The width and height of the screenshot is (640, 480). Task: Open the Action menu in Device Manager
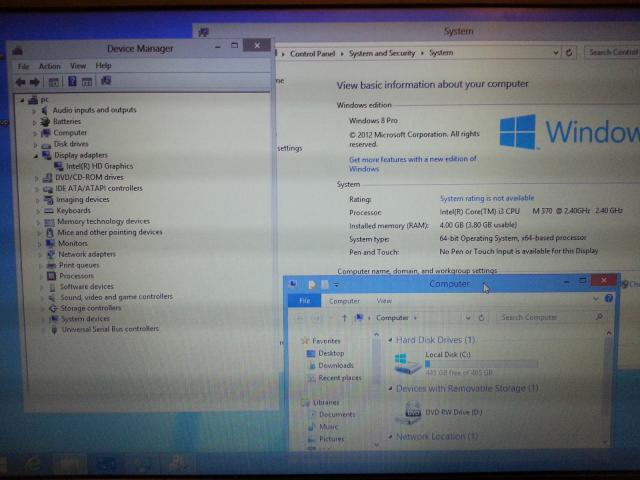[49, 66]
